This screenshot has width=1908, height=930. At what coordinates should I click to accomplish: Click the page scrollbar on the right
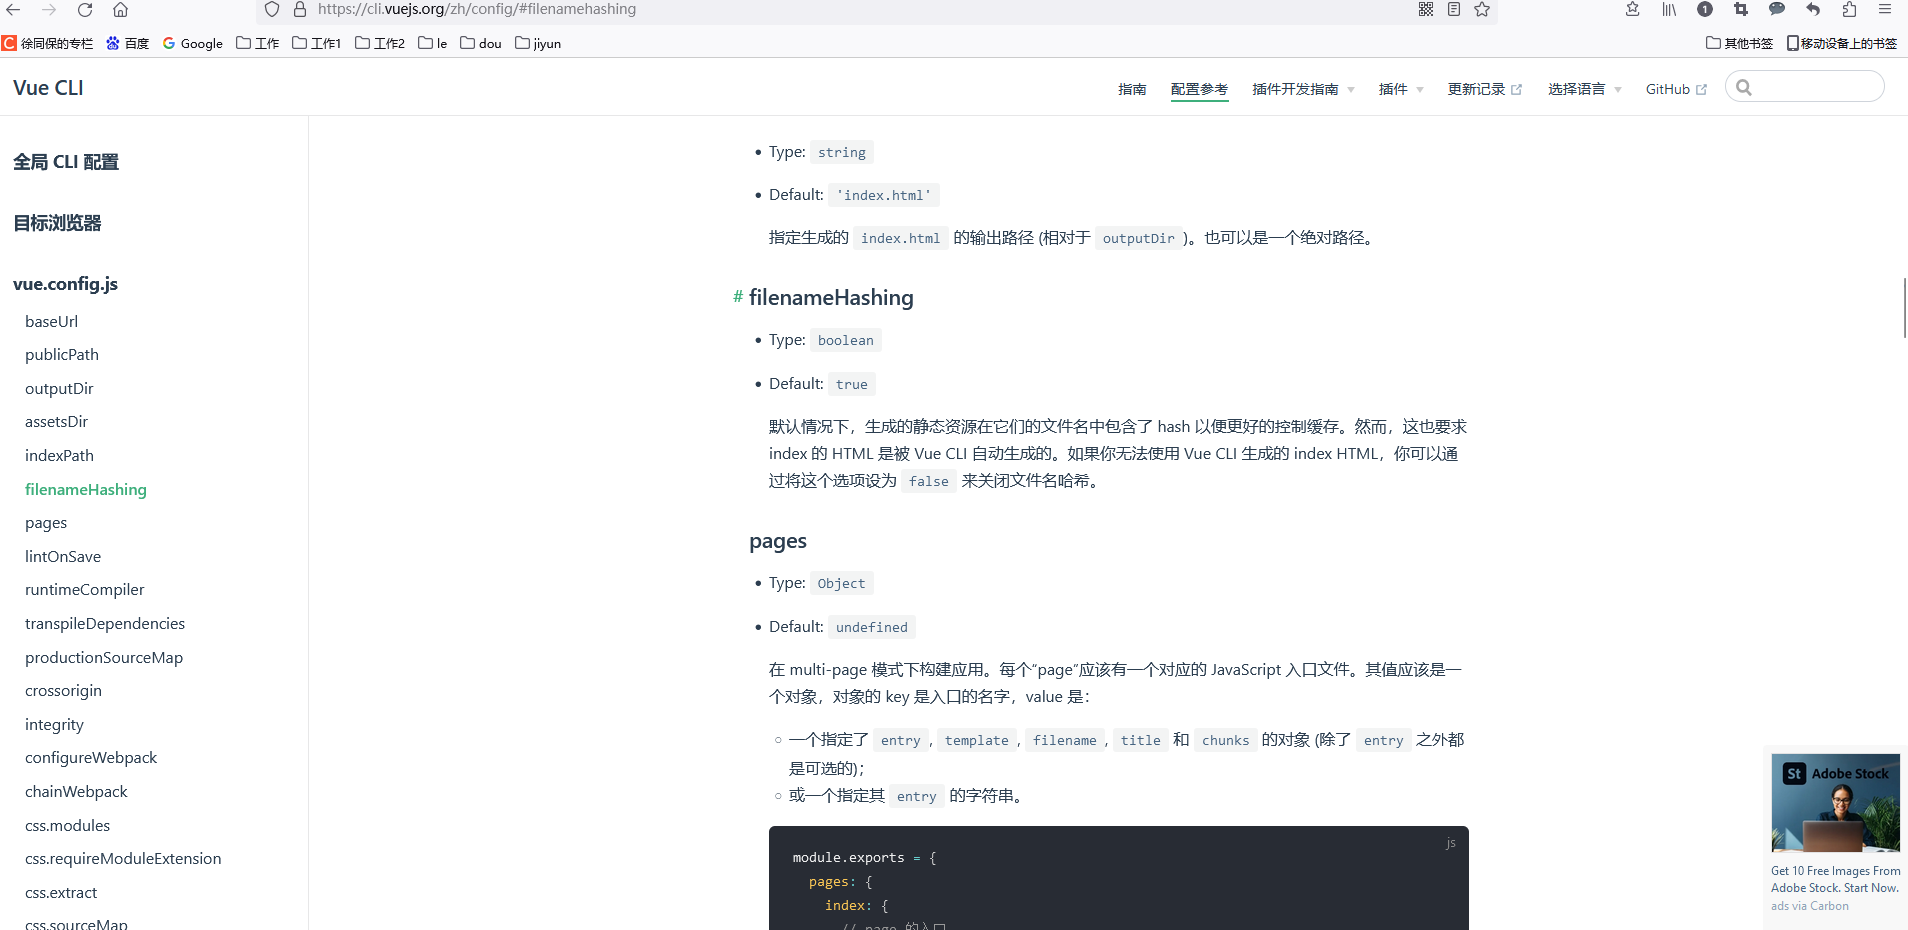pyautogui.click(x=1904, y=310)
